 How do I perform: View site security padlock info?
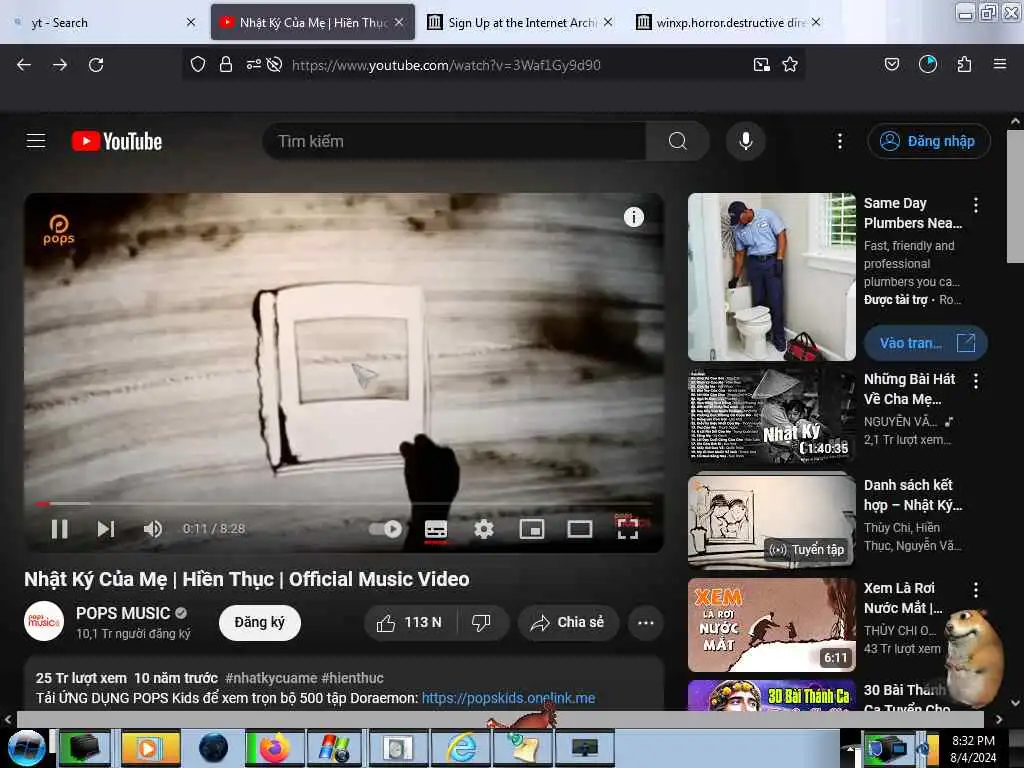[226, 64]
